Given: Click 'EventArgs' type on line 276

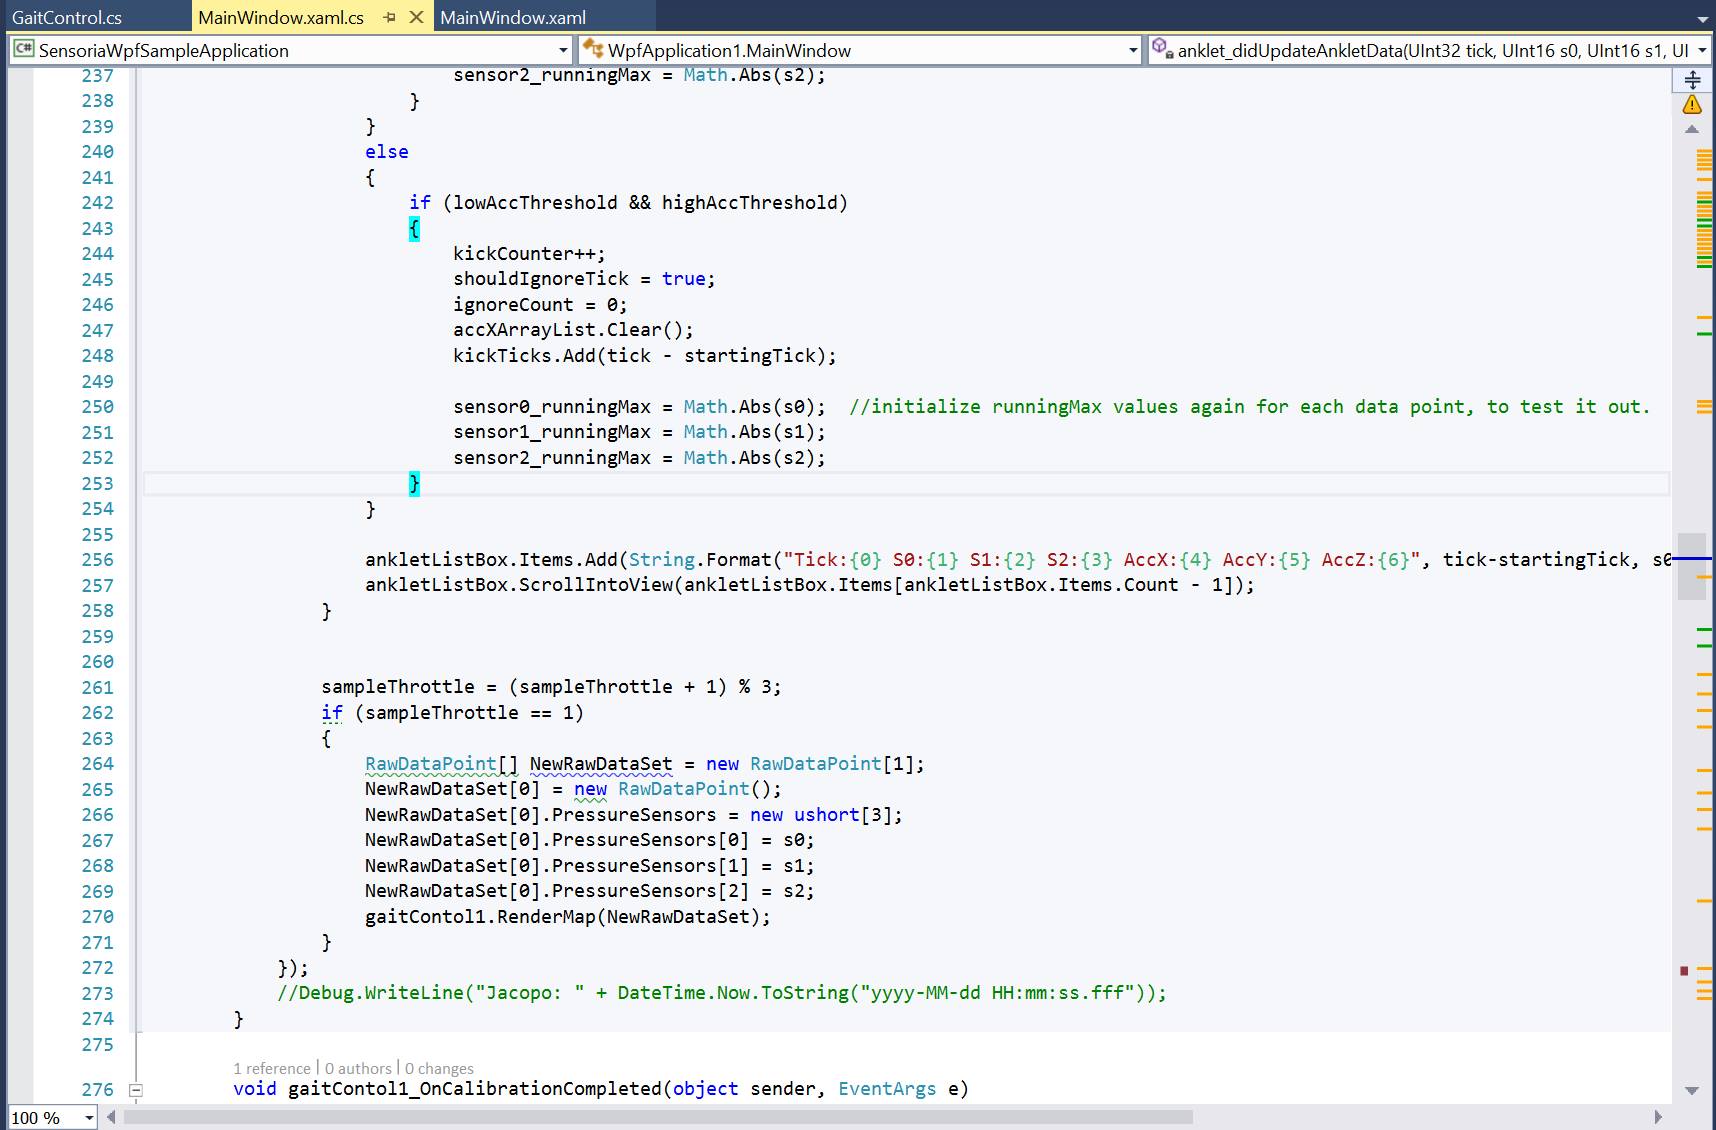Looking at the screenshot, I should (887, 1089).
